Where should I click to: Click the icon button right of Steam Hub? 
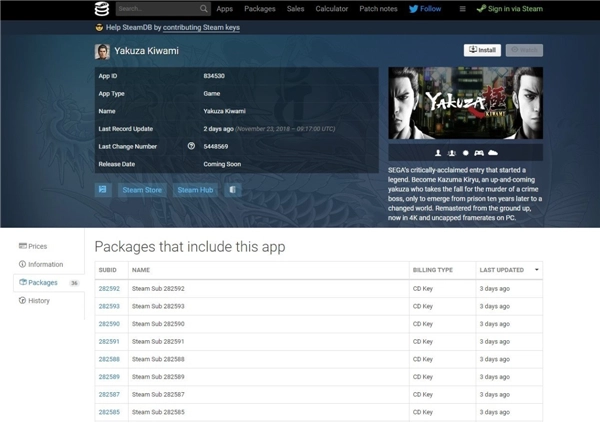tap(232, 189)
